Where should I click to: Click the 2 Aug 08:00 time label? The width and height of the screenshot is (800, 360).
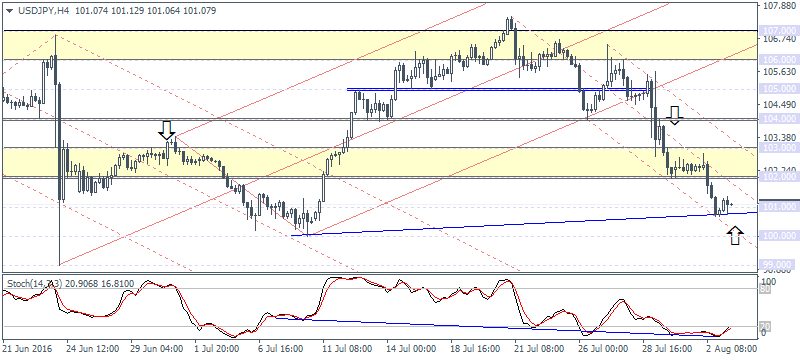tap(733, 349)
